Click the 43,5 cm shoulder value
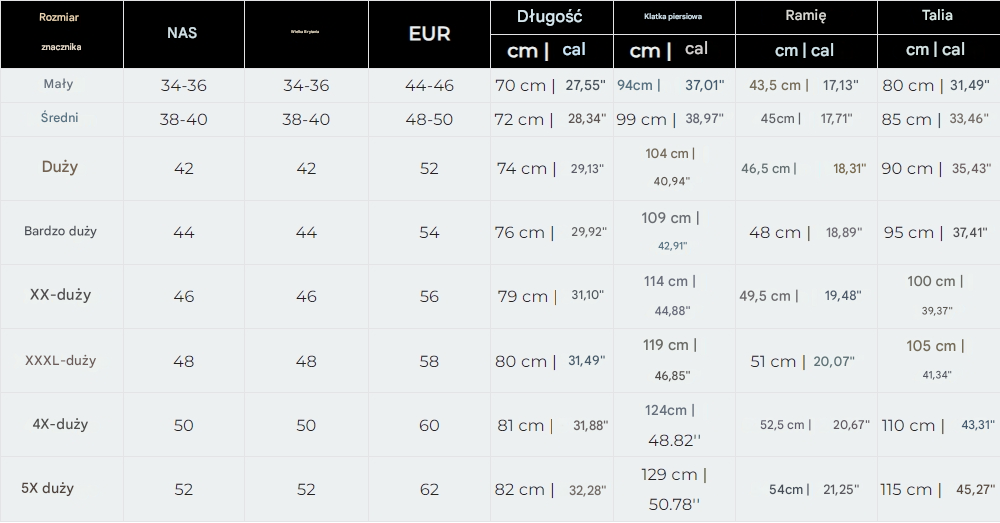This screenshot has width=1000, height=523. pyautogui.click(x=775, y=86)
